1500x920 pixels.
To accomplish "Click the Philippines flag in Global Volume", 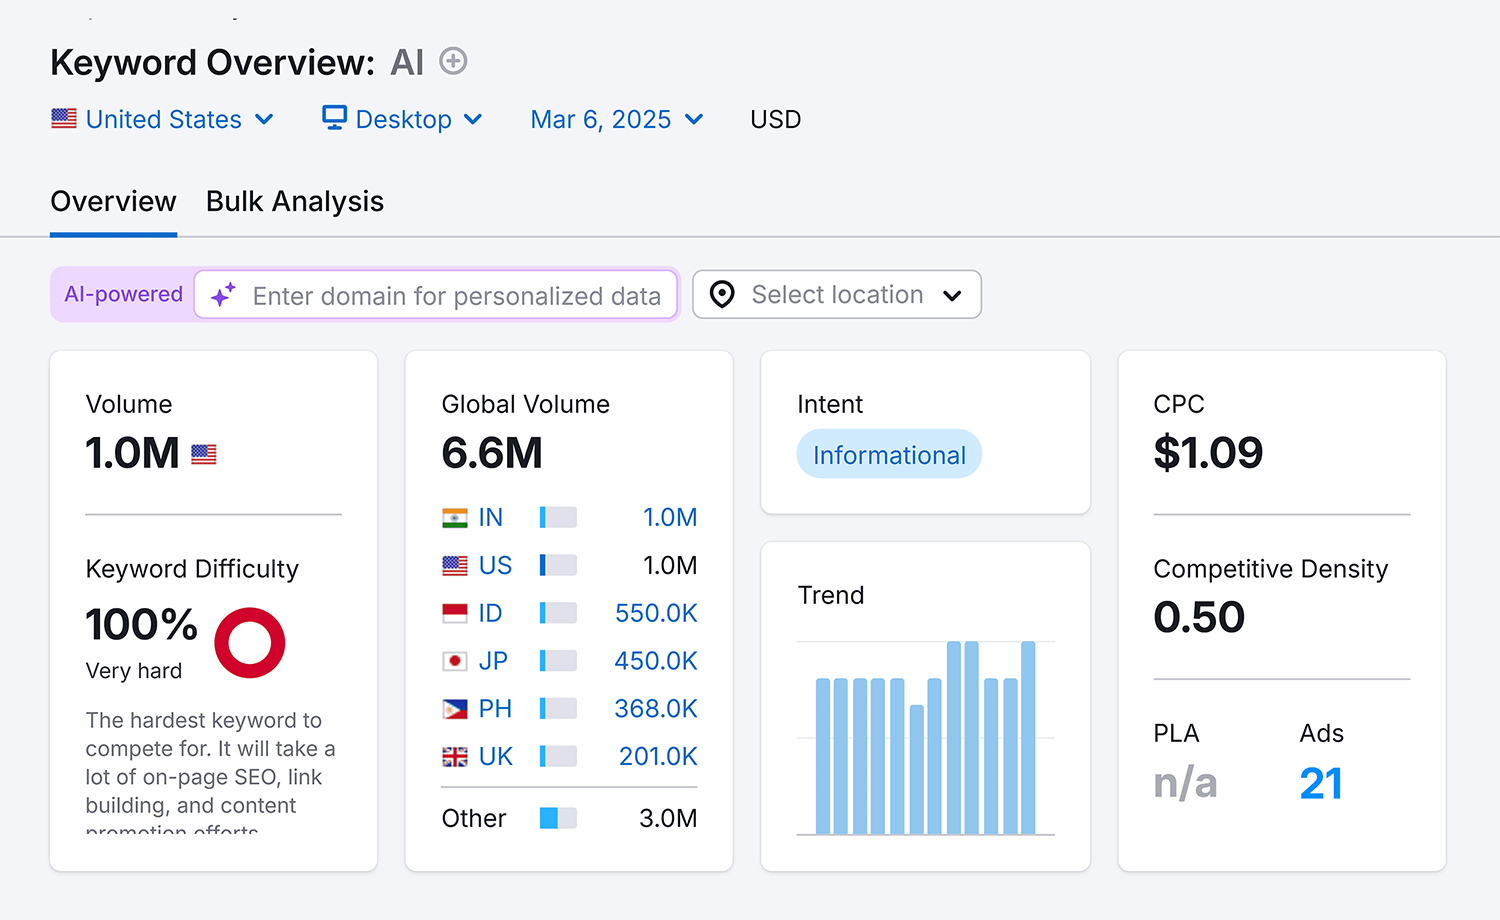I will (455, 709).
